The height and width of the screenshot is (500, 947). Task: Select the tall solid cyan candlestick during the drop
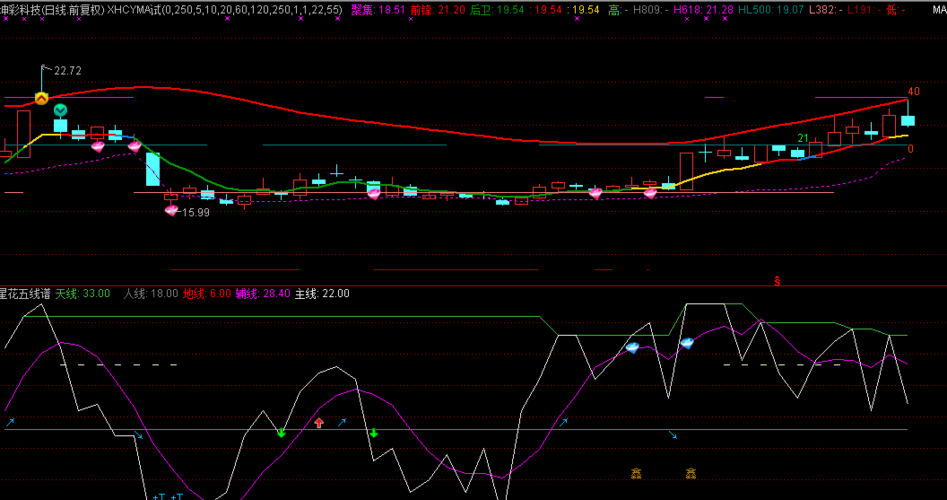153,169
